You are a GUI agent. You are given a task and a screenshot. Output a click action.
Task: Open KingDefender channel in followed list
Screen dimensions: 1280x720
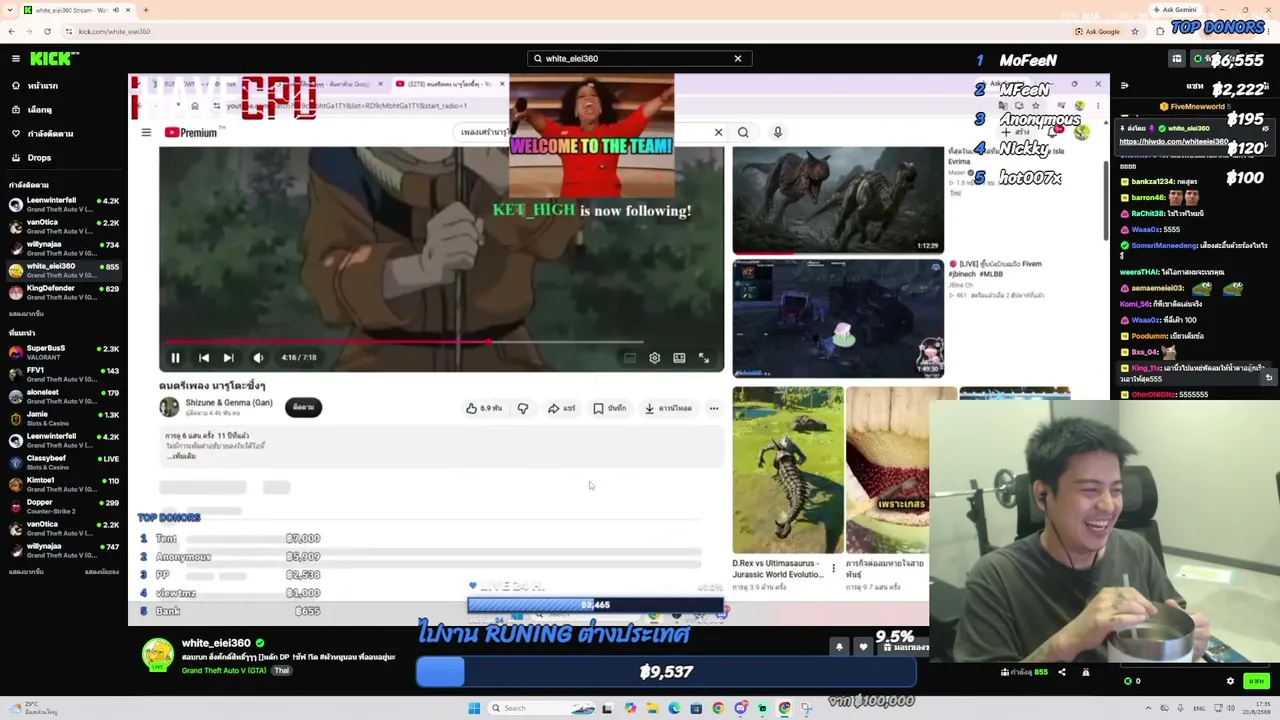[64, 292]
